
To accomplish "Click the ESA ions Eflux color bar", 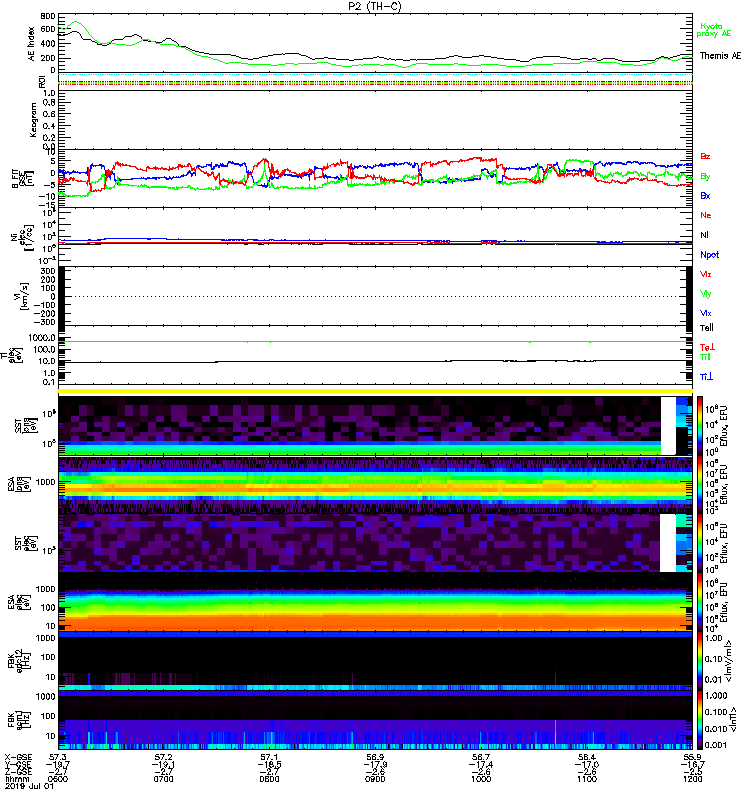I will coord(700,484).
